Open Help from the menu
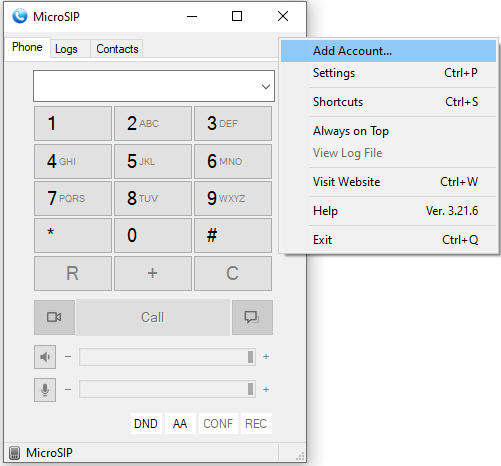The image size is (501, 466). 388,211
